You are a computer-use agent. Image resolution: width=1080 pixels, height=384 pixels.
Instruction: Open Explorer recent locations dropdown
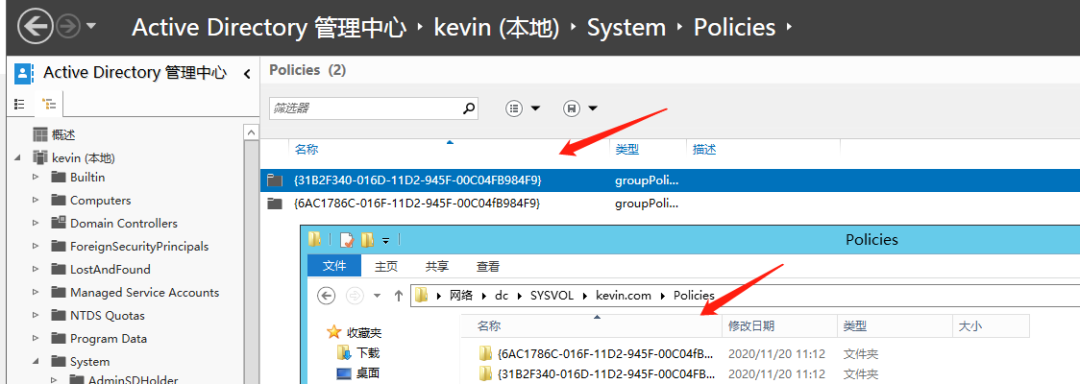coord(377,296)
